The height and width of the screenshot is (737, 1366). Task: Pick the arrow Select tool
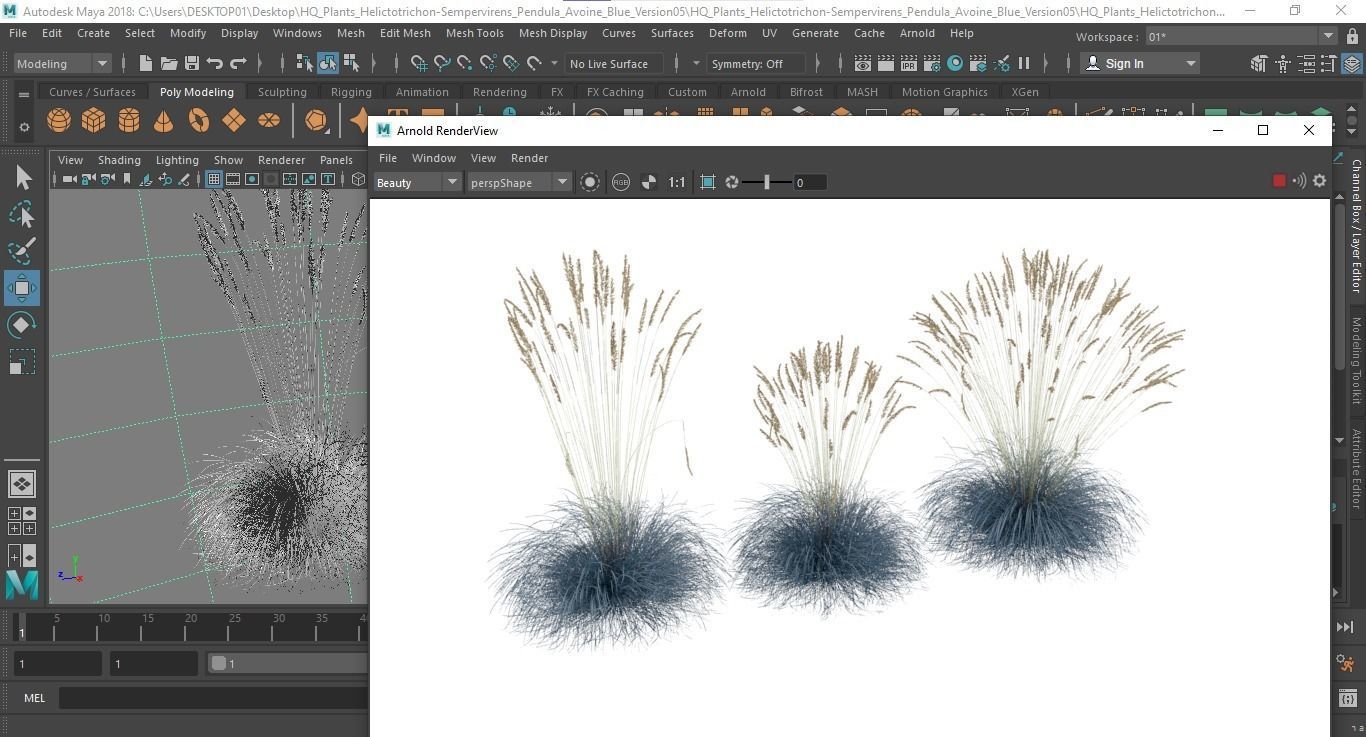tap(23, 178)
